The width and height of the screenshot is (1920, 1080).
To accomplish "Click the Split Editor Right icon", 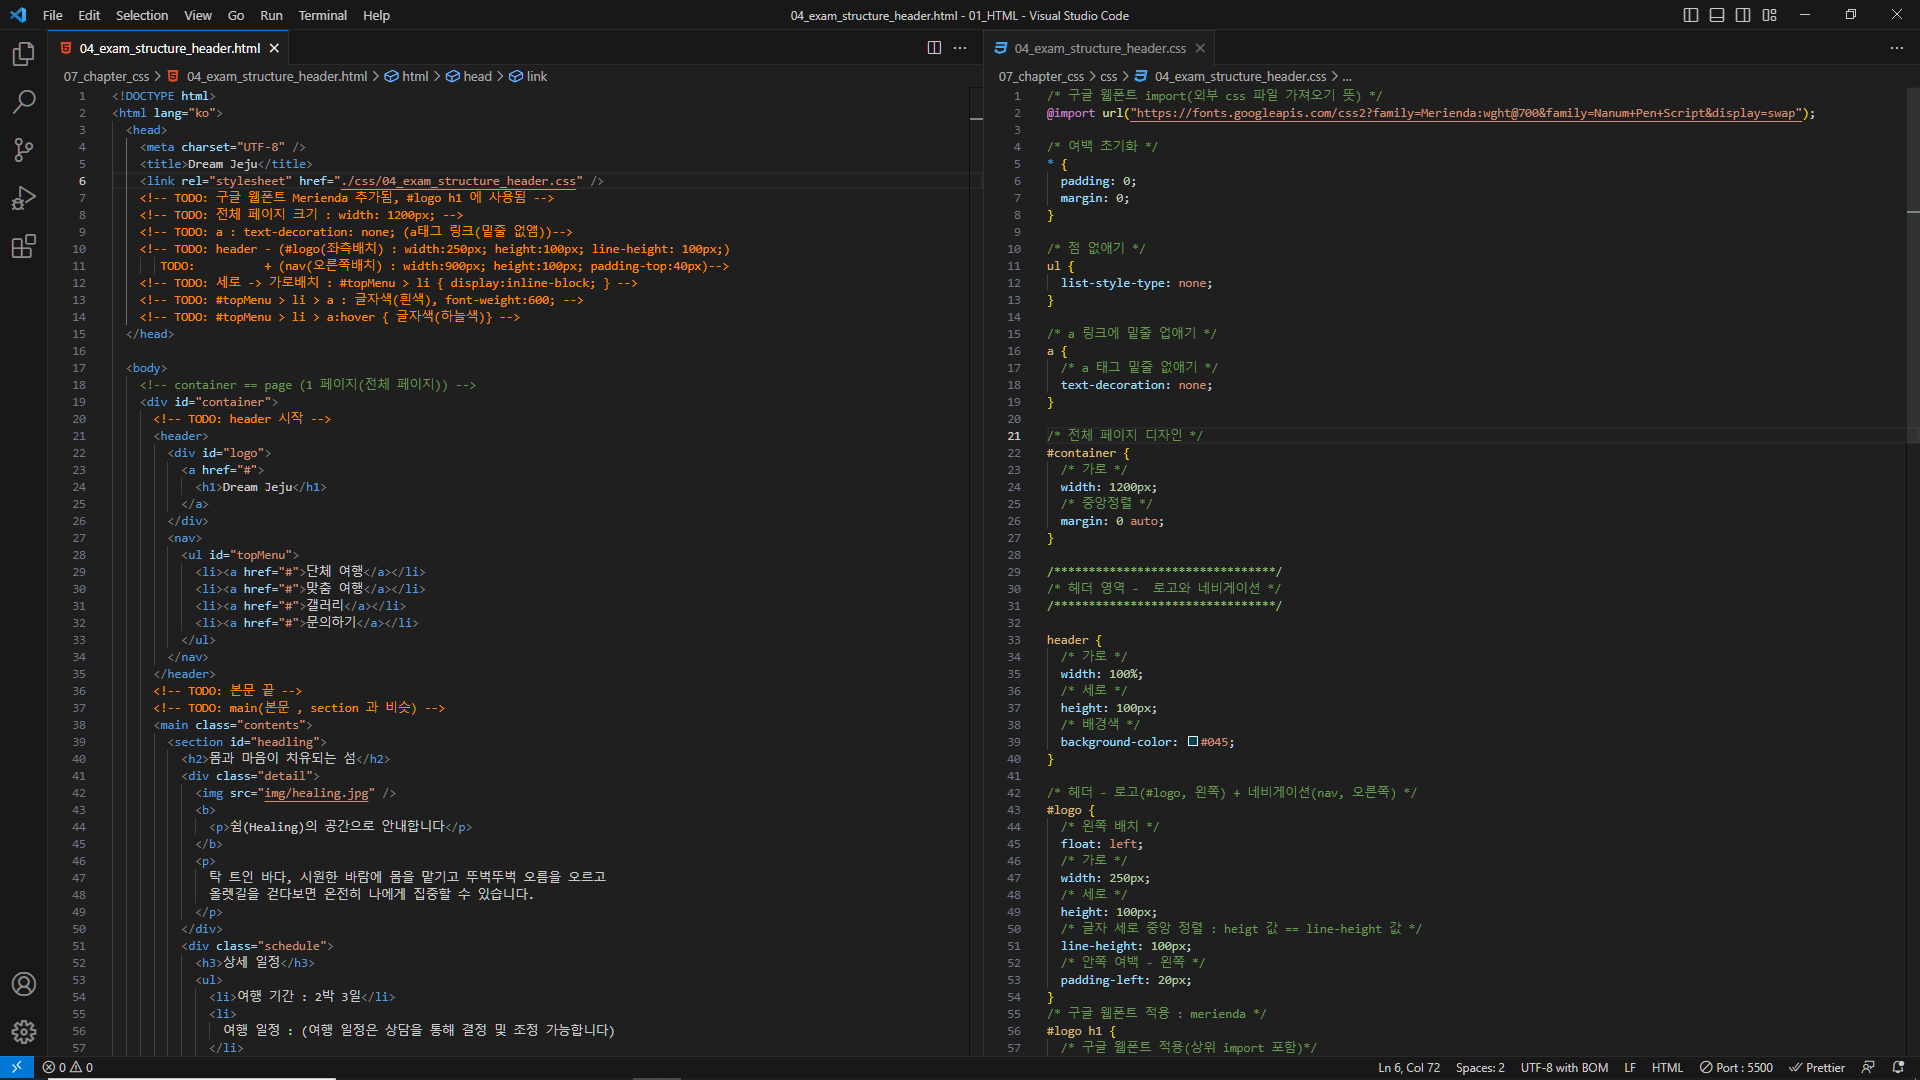I will coord(934,48).
